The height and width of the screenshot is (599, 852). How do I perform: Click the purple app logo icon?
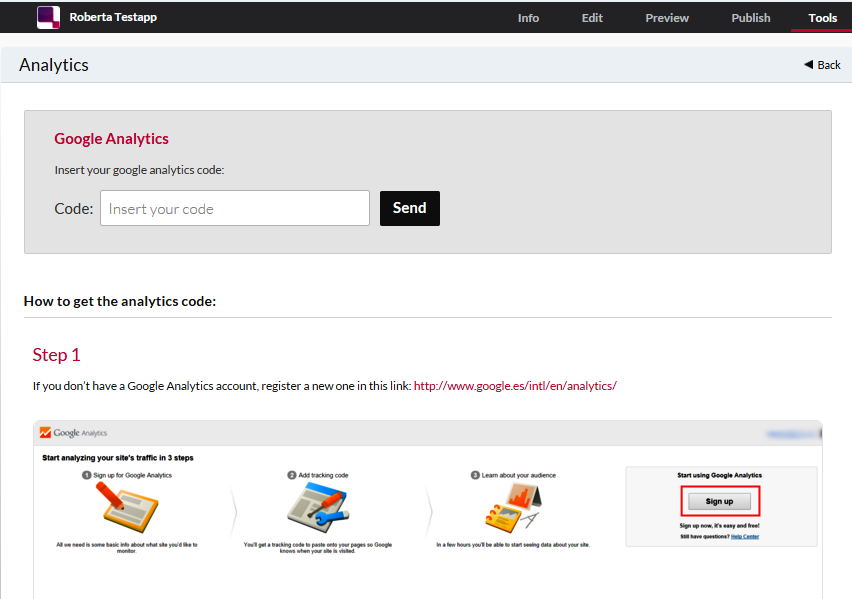[48, 17]
